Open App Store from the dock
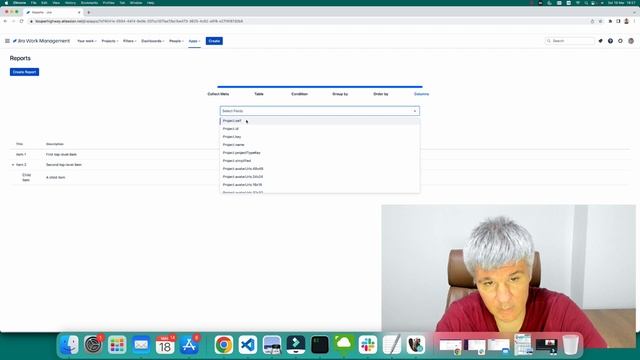The width and height of the screenshot is (640, 360). click(189, 345)
